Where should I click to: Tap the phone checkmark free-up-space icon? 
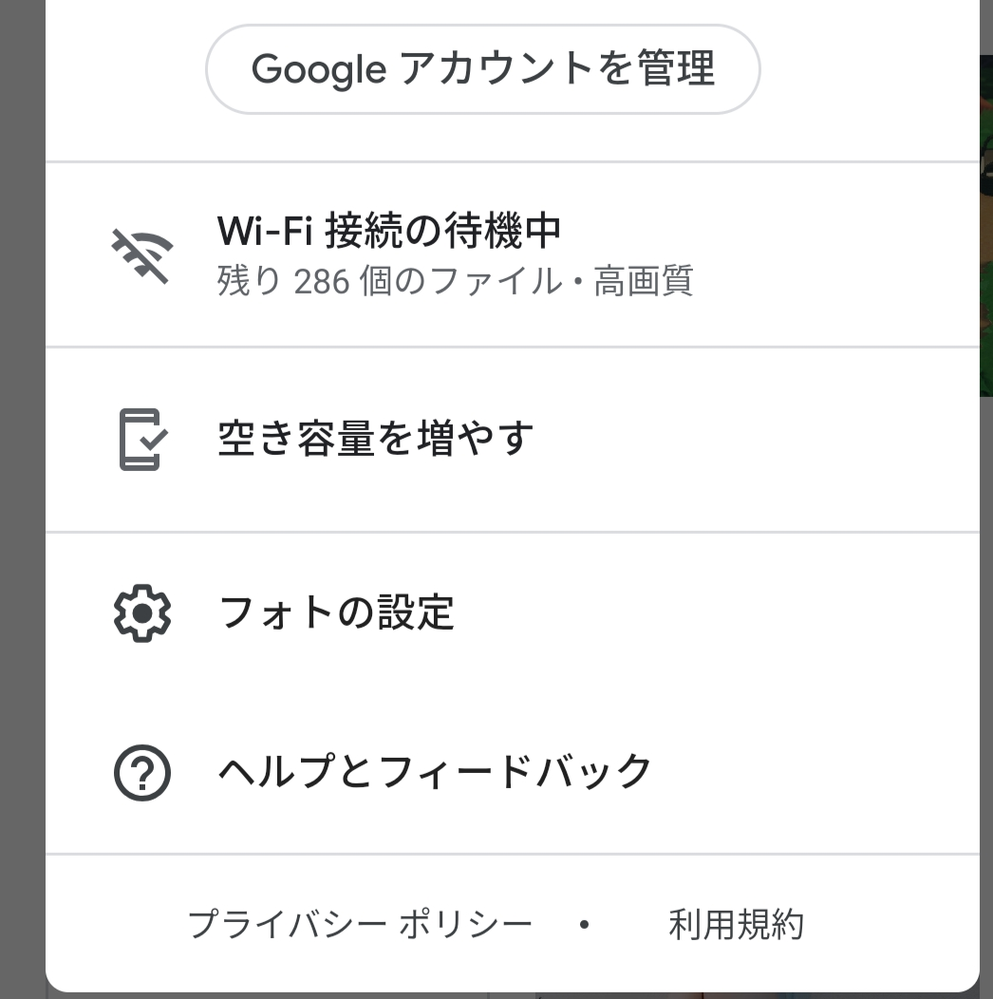pyautogui.click(x=142, y=439)
